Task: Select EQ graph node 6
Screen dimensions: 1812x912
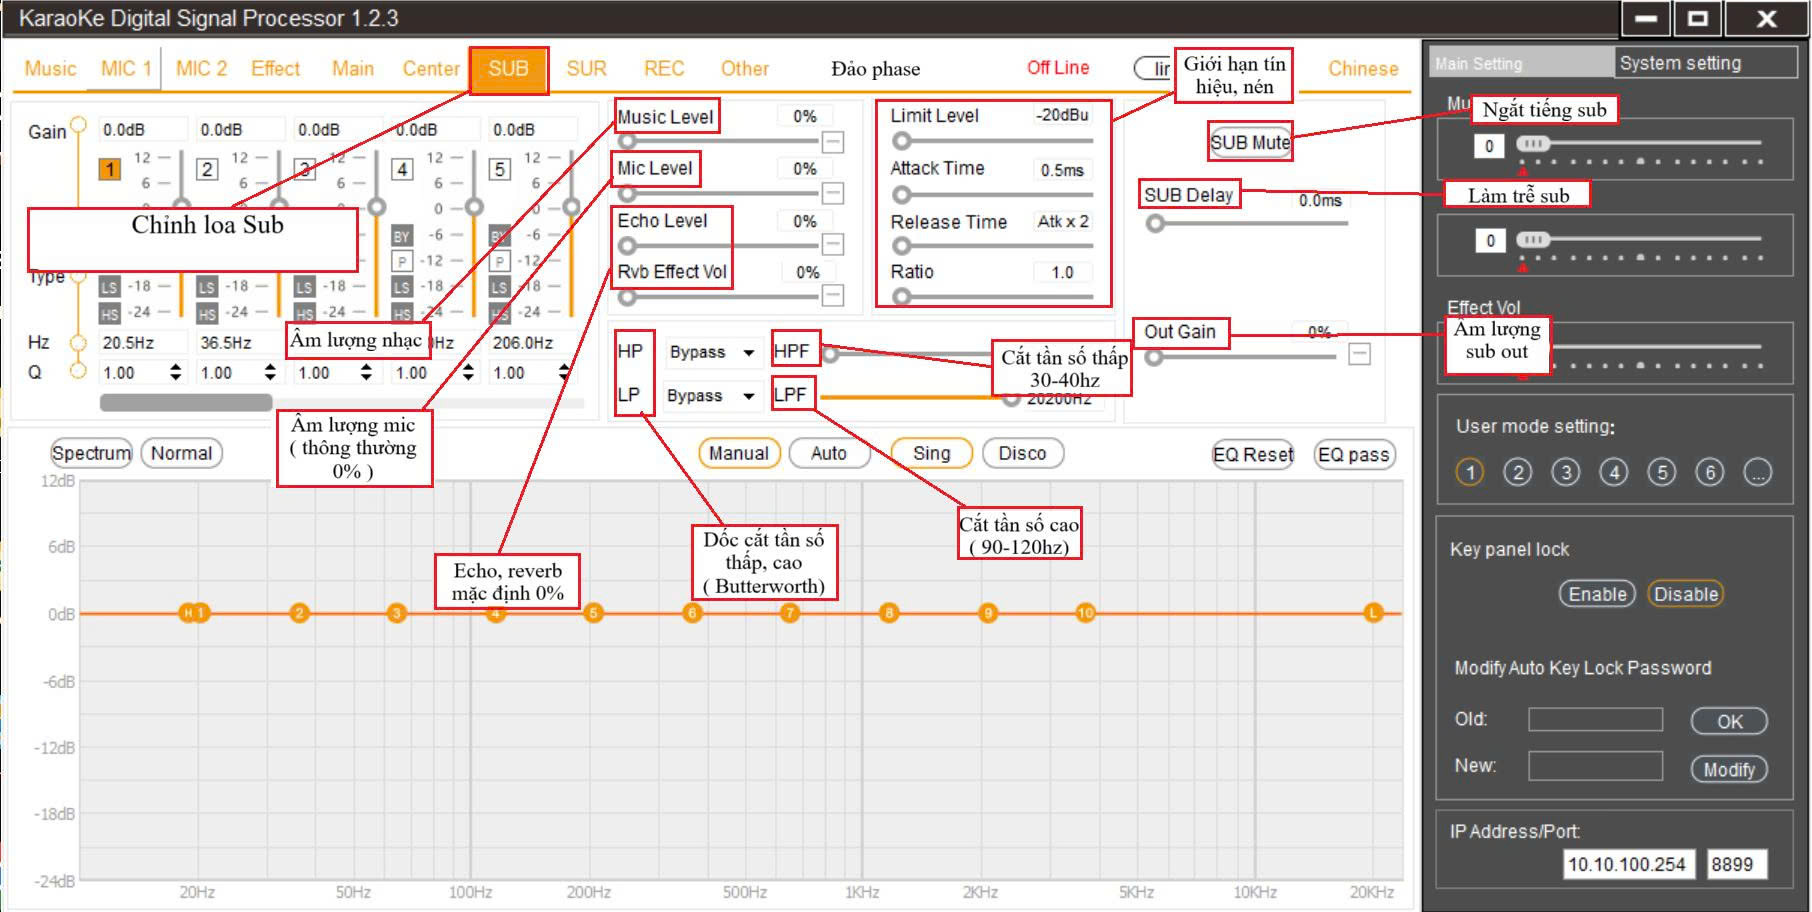Action: 692,613
